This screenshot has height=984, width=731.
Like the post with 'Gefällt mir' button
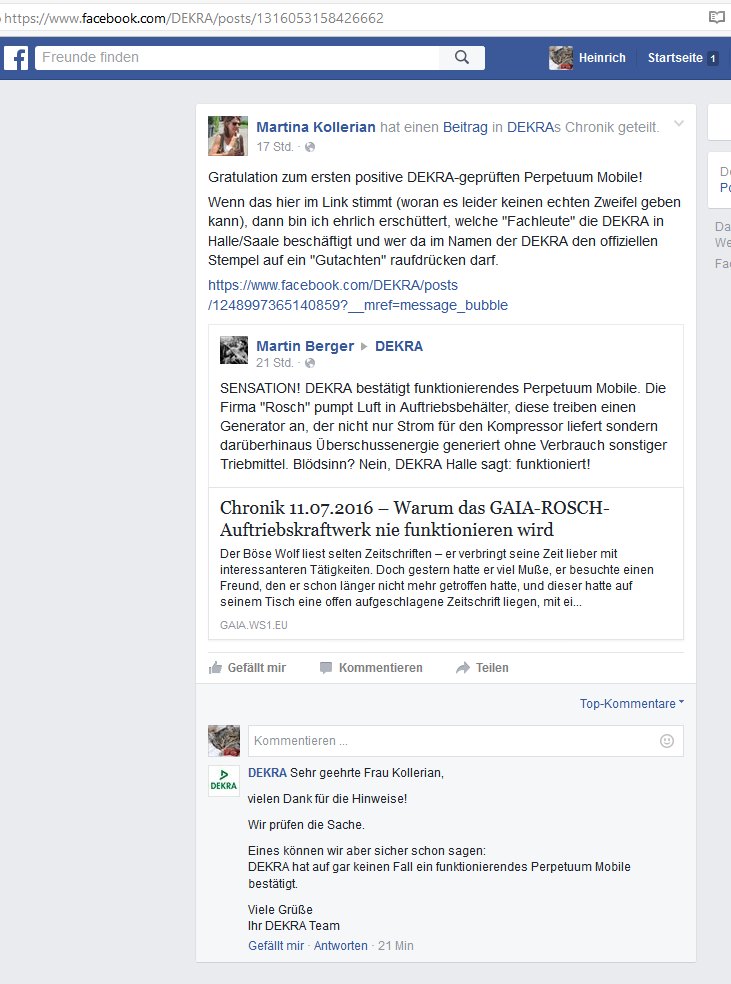247,668
